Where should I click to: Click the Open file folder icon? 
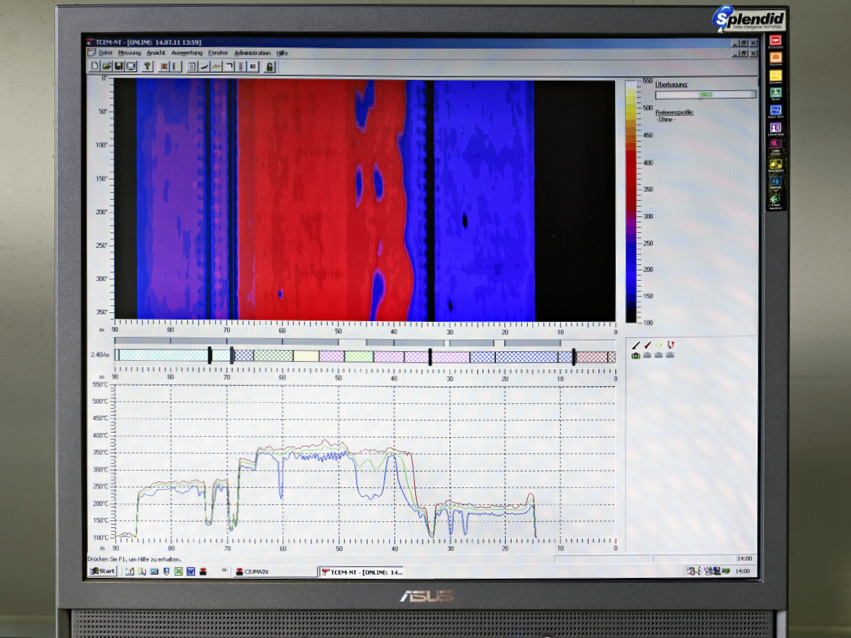[x=106, y=66]
